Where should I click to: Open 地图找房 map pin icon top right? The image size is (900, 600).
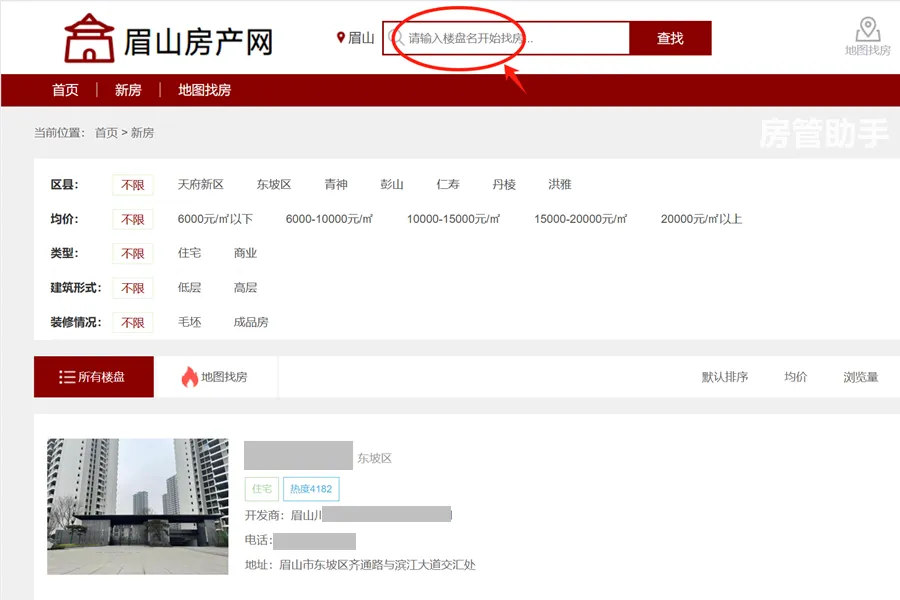(x=867, y=30)
